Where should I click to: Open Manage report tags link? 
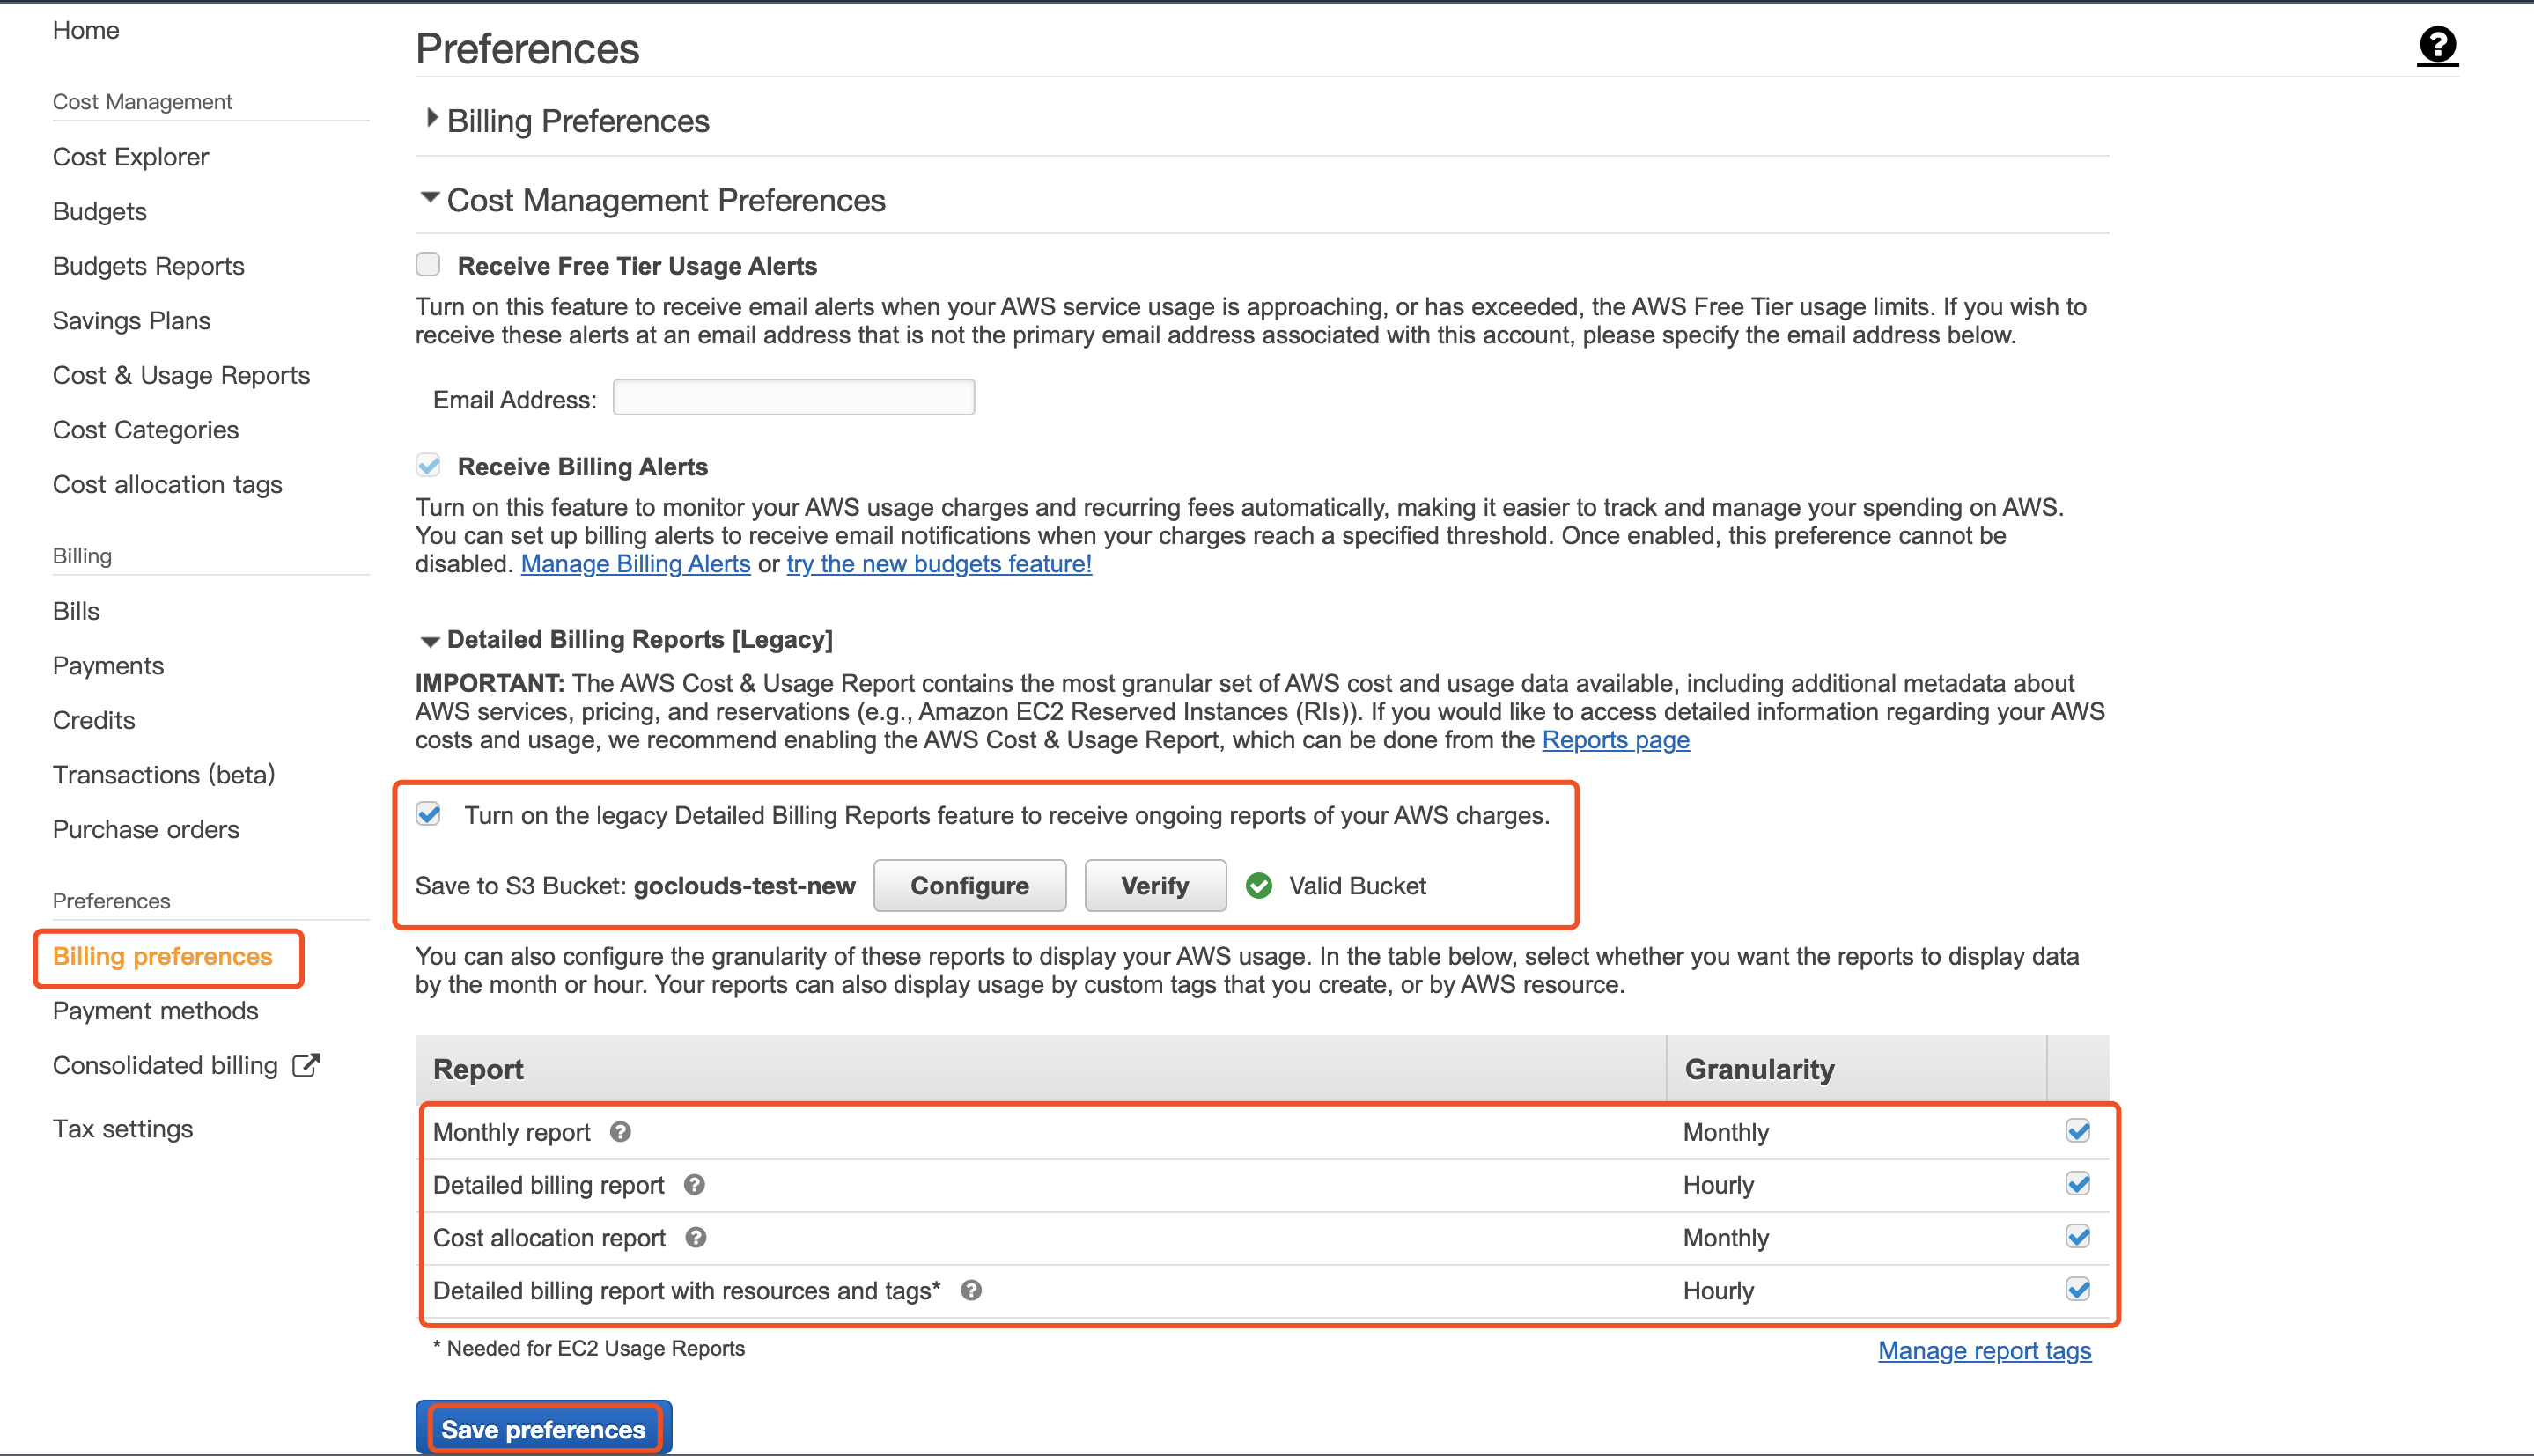coord(1984,1350)
